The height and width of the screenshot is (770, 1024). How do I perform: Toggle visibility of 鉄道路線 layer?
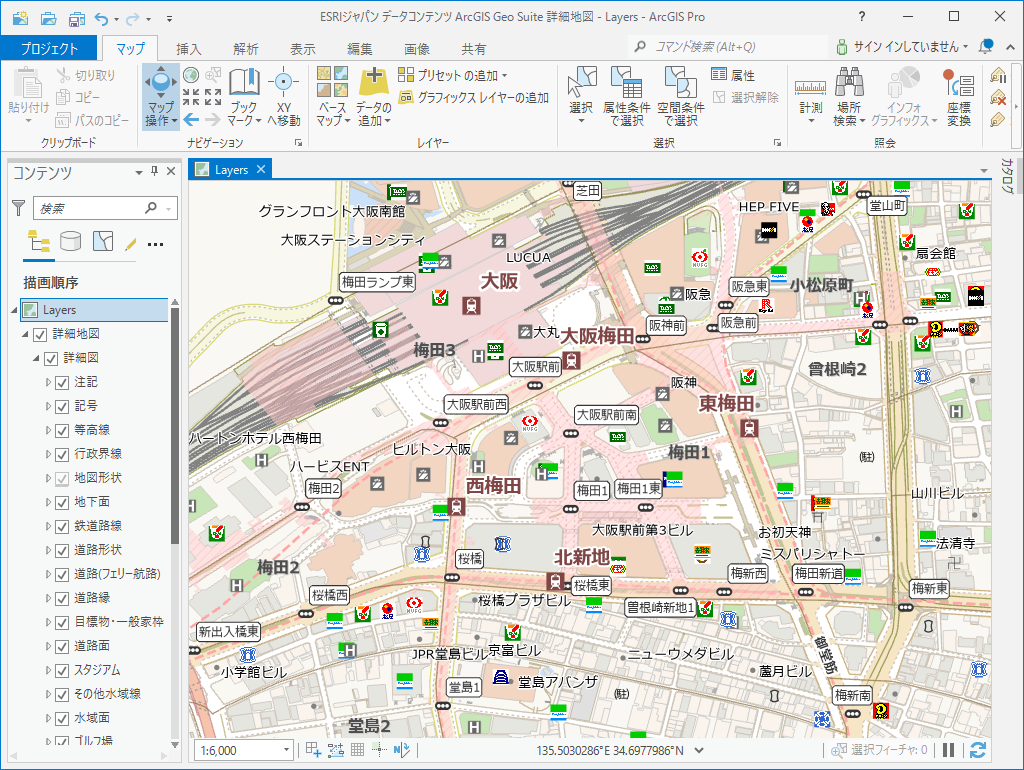click(x=62, y=526)
